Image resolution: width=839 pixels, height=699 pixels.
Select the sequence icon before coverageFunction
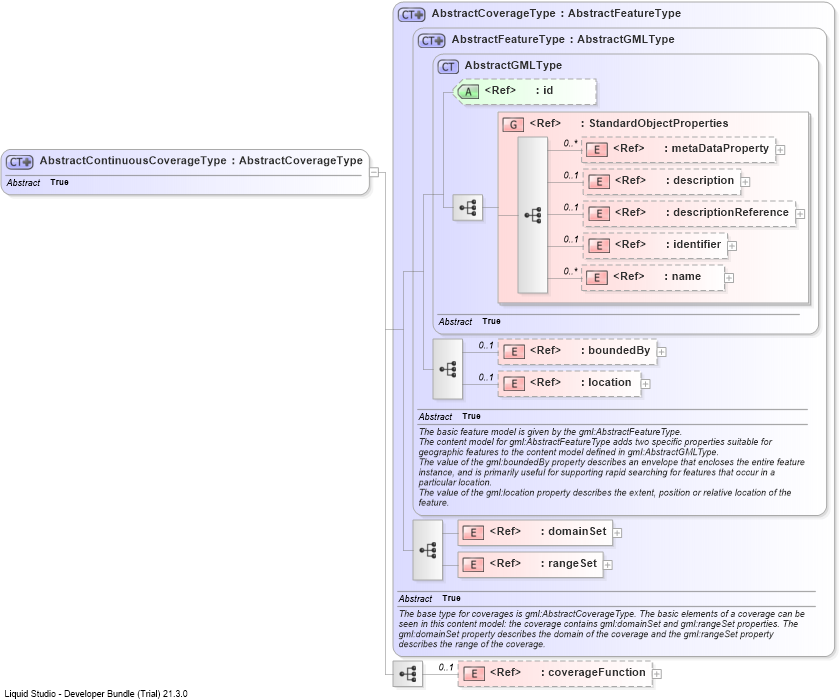click(408, 674)
